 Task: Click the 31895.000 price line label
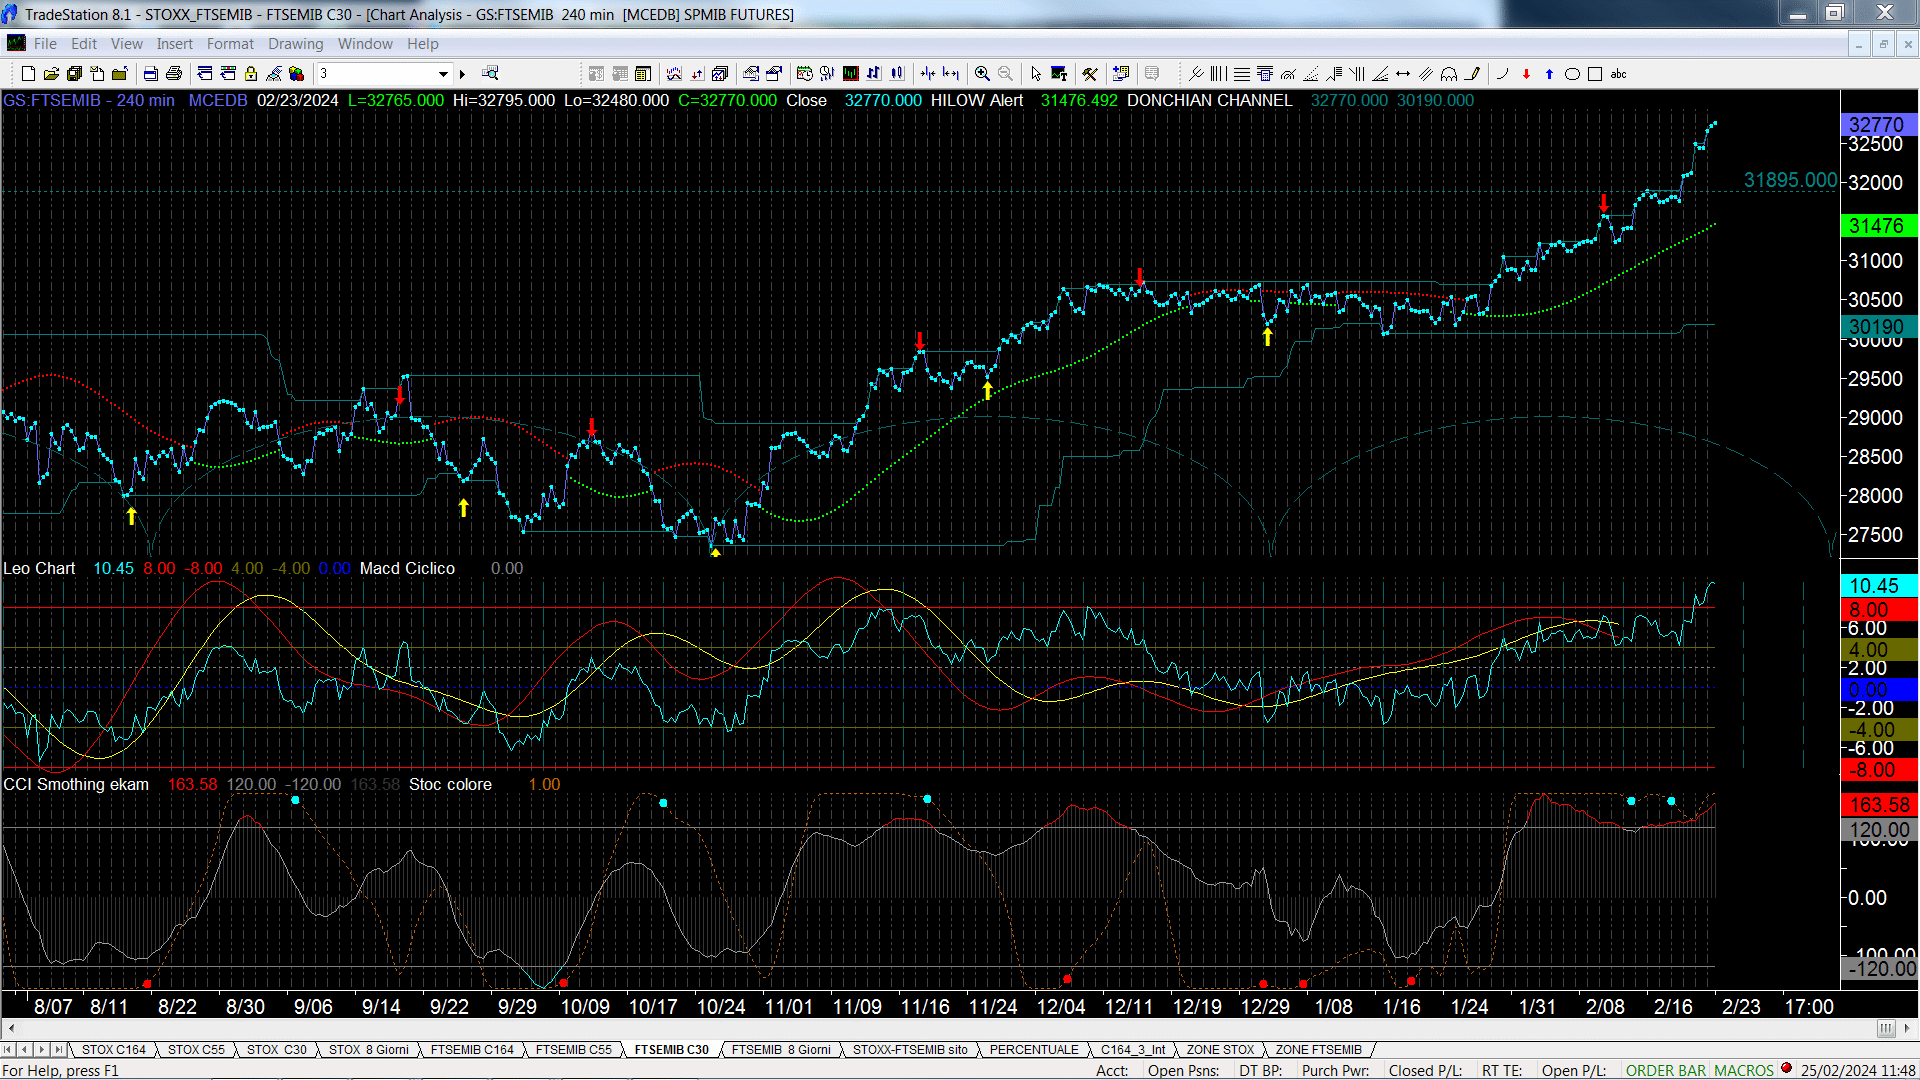tap(1790, 180)
